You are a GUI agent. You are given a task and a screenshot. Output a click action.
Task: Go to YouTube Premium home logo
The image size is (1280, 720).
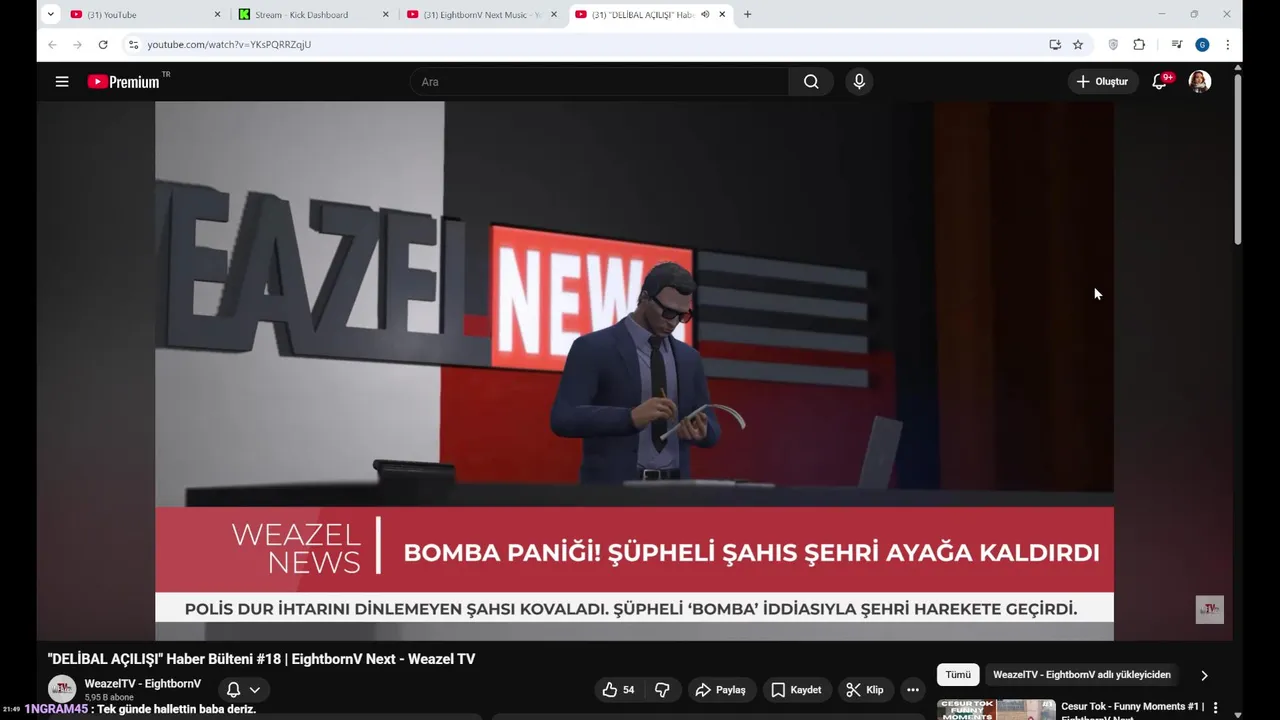click(124, 82)
